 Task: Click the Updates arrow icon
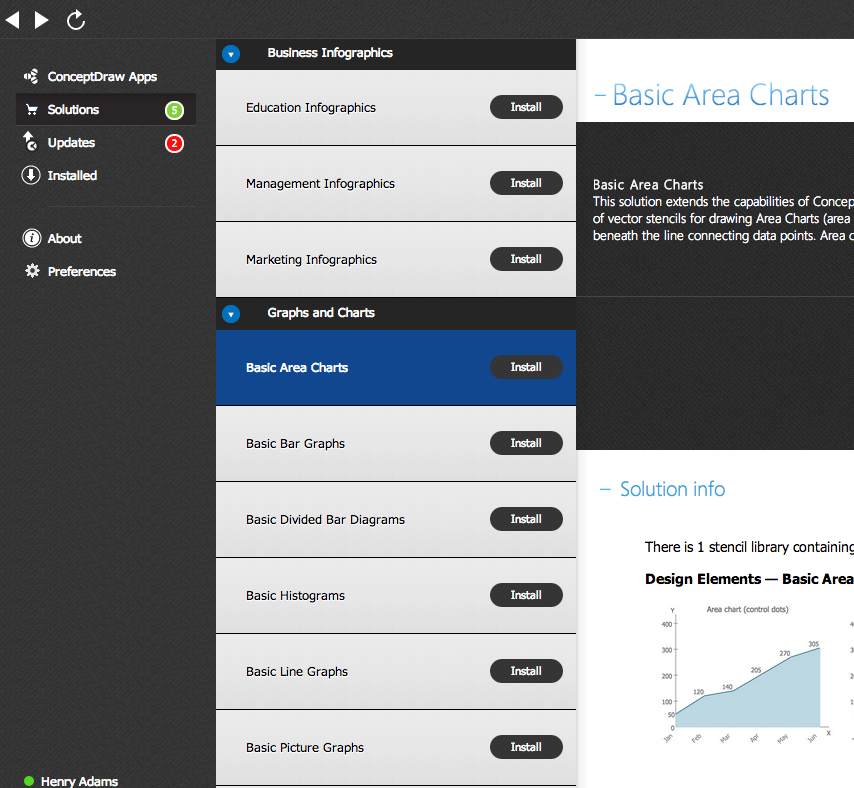click(x=30, y=142)
